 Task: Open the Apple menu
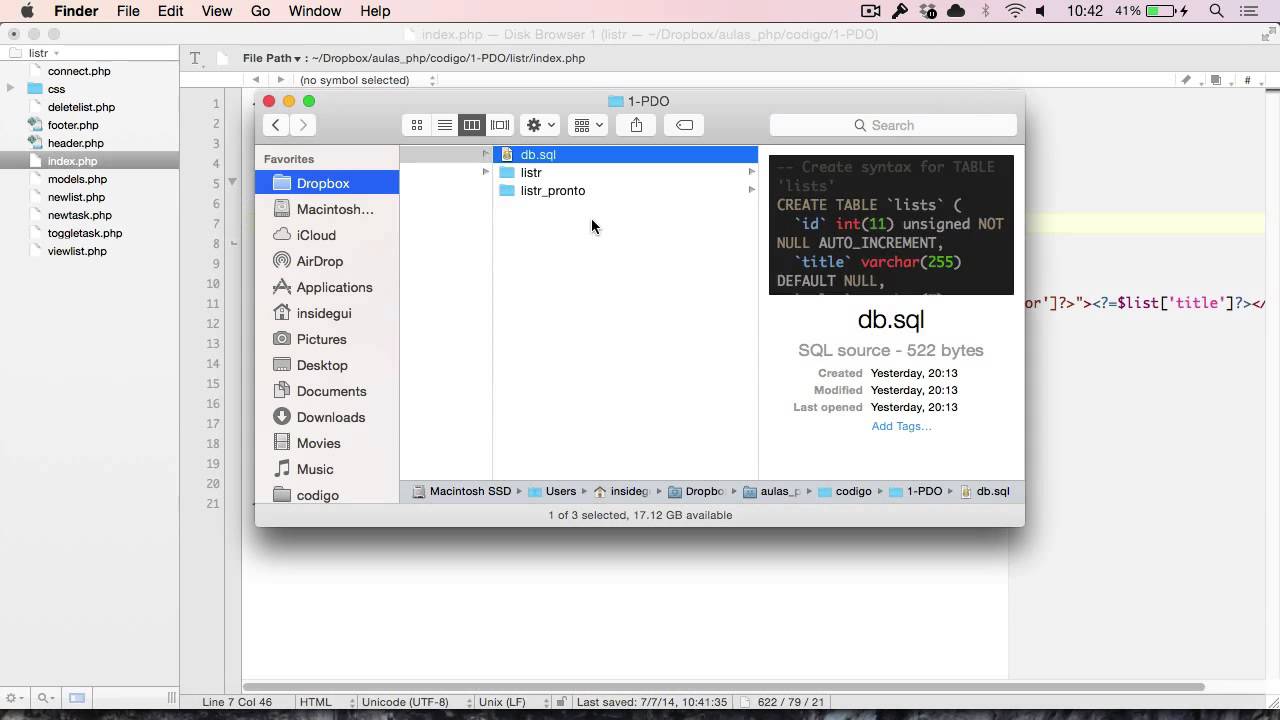coord(27,11)
